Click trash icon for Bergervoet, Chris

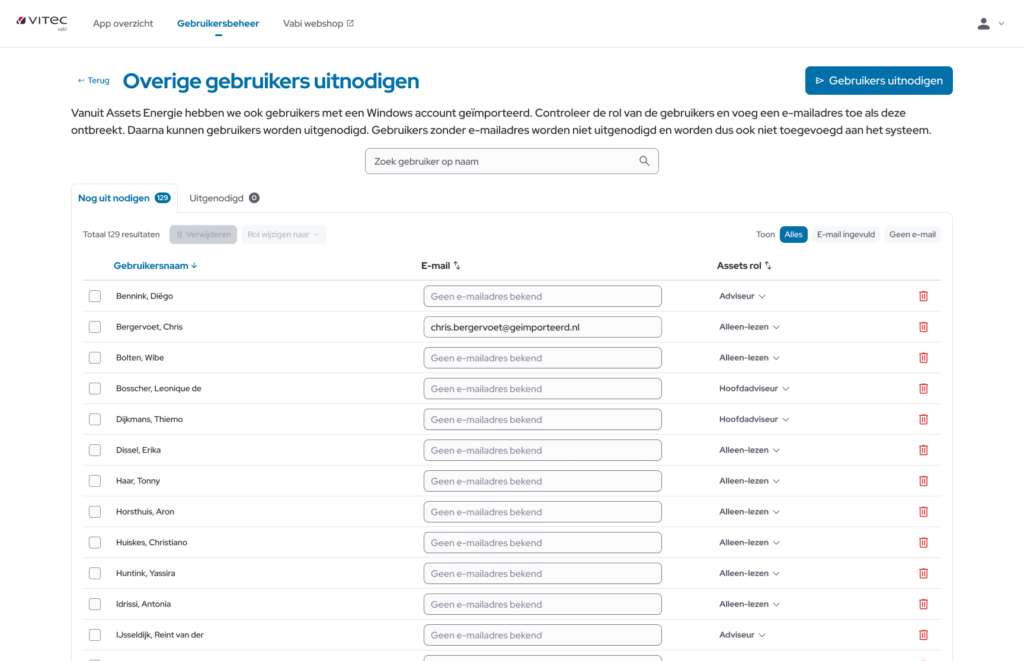coord(923,327)
